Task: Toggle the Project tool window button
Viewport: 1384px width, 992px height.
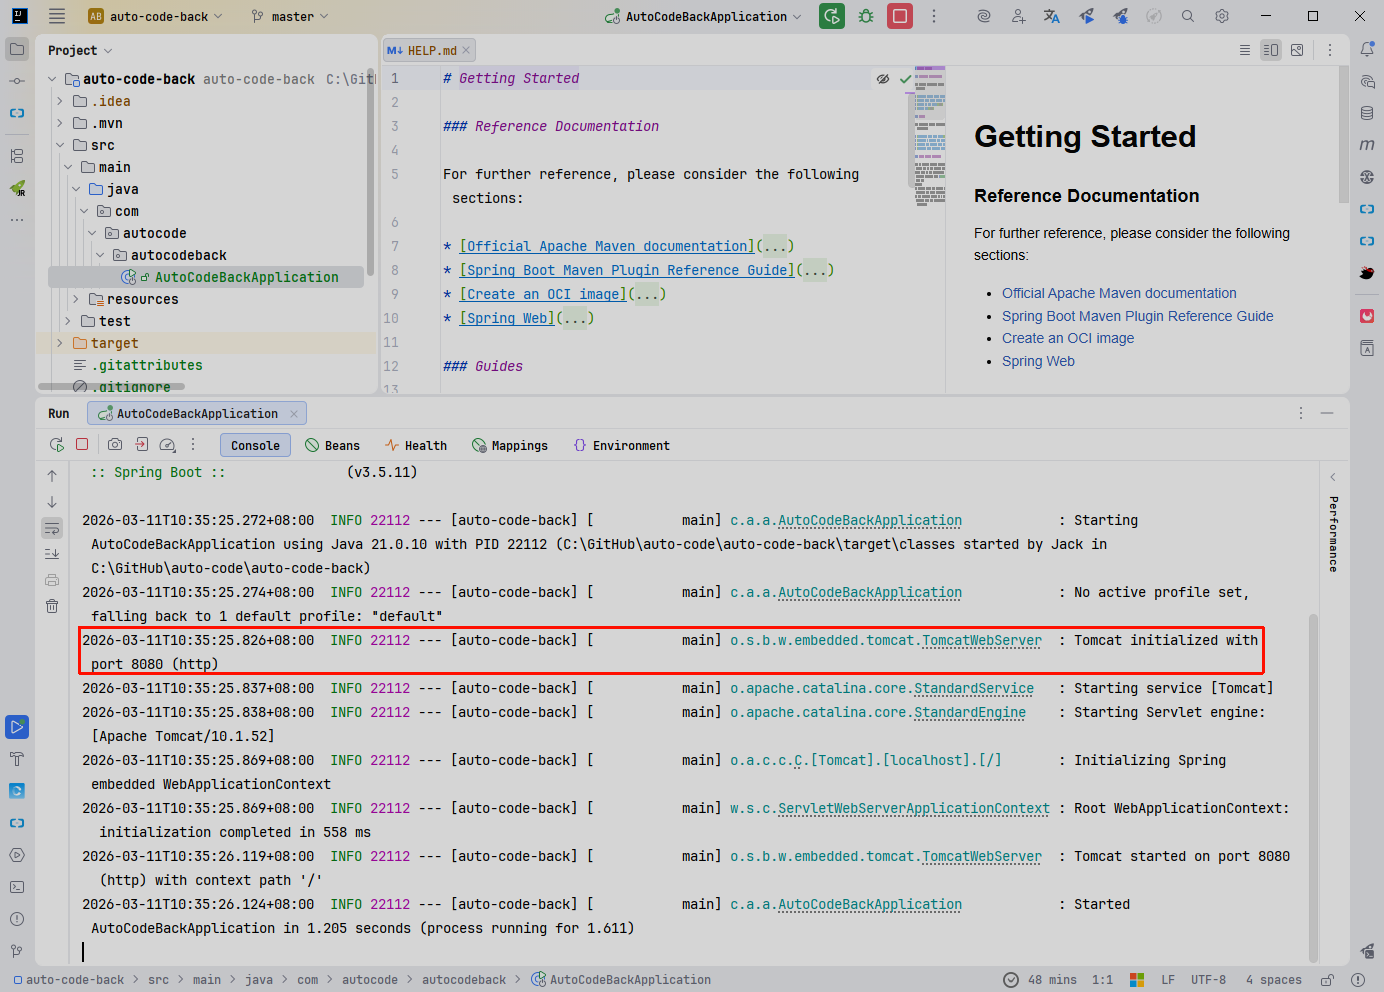Action: pyautogui.click(x=17, y=49)
